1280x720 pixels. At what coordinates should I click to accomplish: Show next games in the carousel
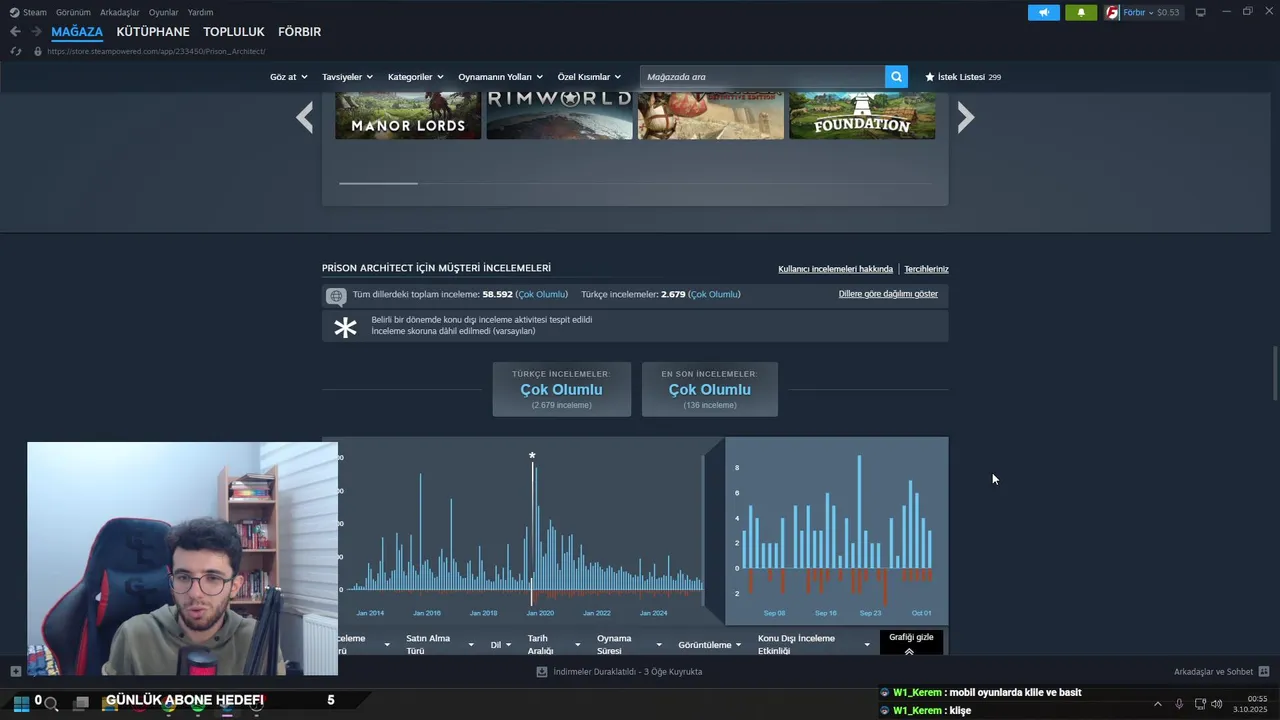pos(965,117)
